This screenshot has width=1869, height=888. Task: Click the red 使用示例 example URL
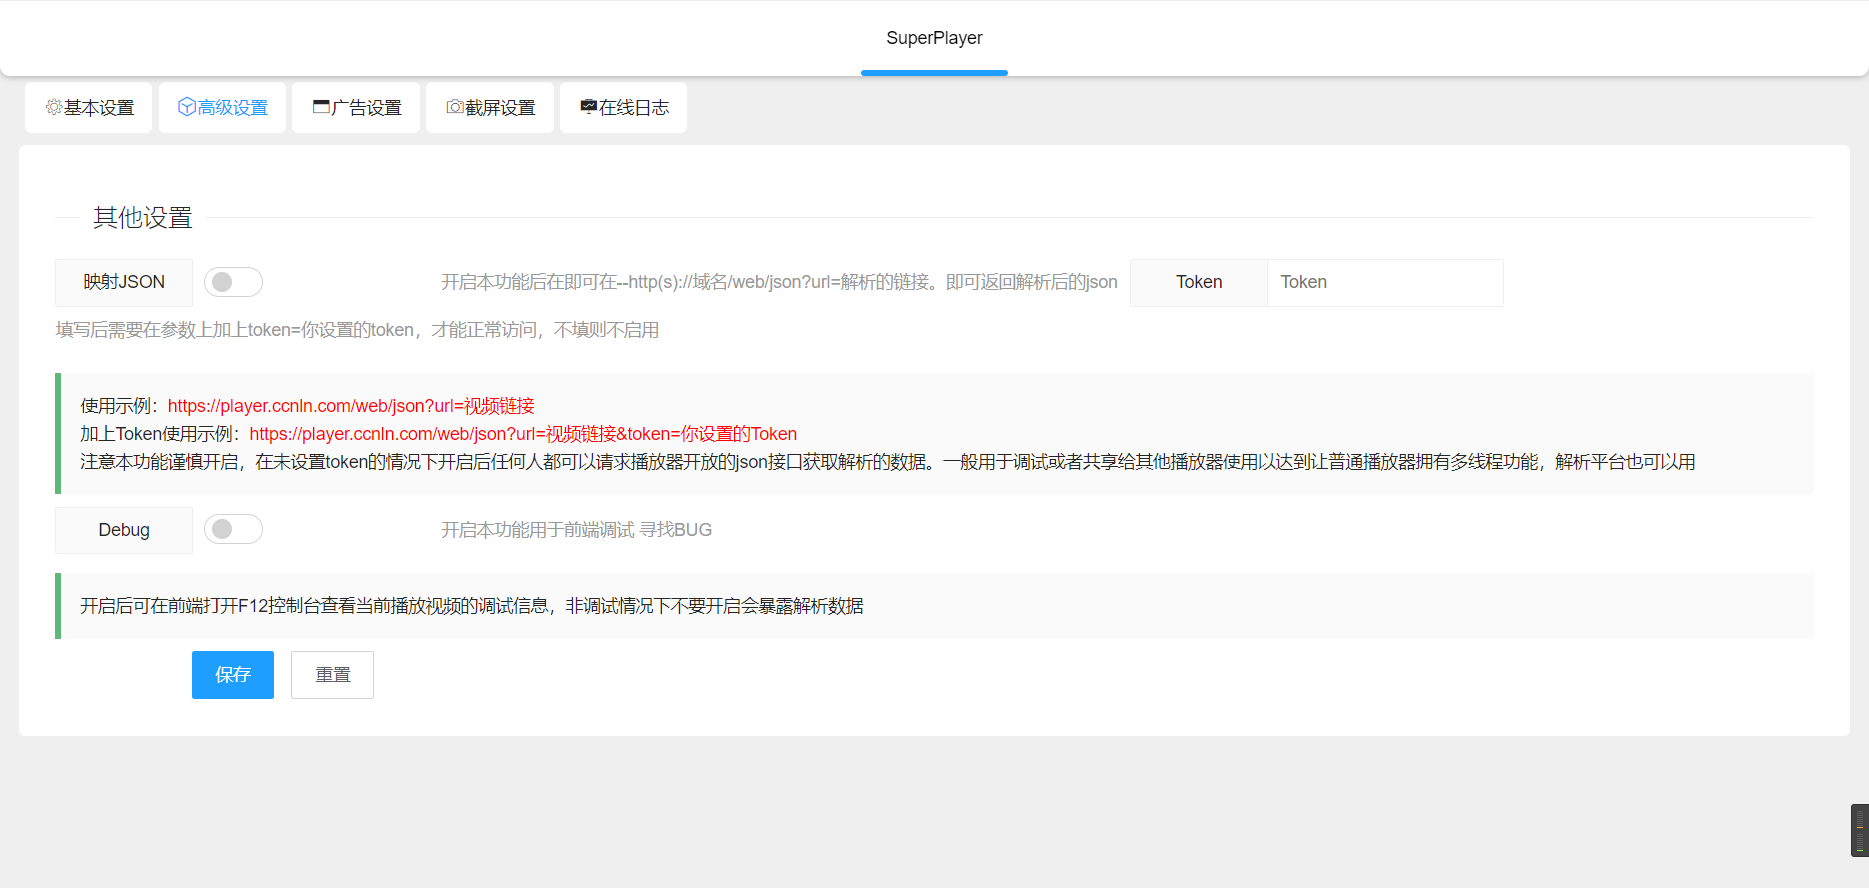351,406
